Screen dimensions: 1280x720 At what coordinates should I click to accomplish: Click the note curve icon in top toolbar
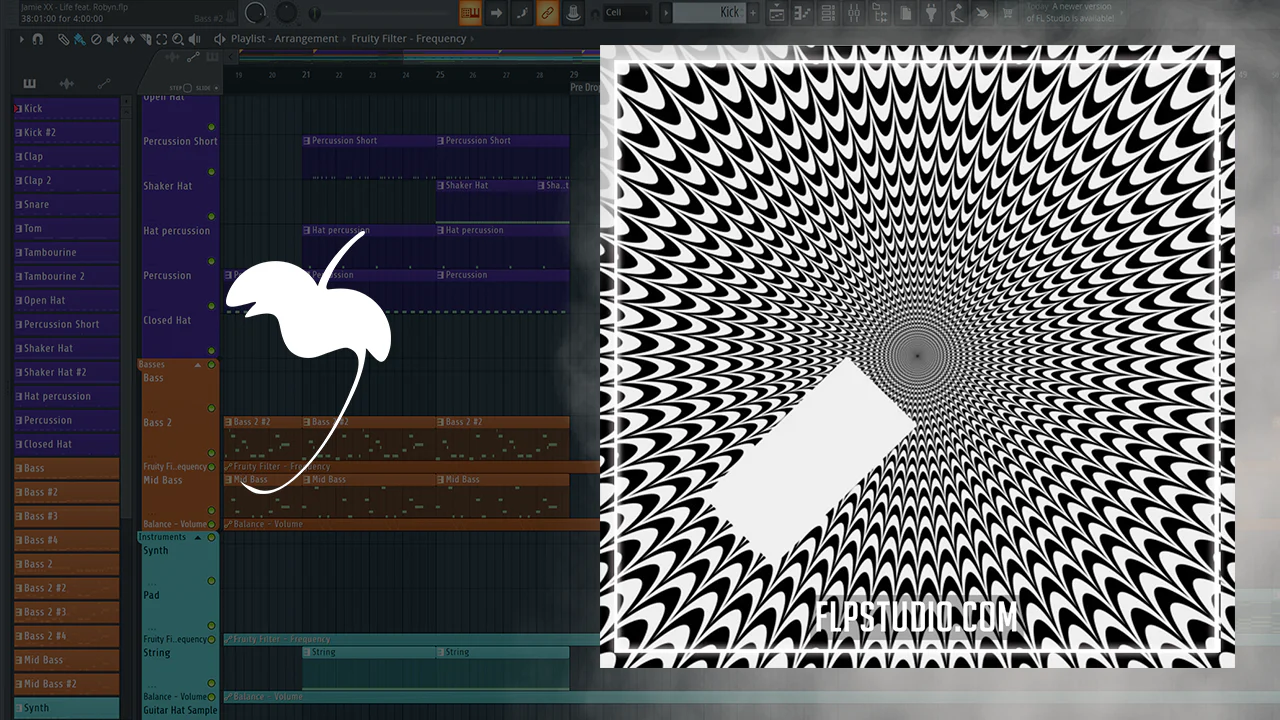[x=522, y=13]
